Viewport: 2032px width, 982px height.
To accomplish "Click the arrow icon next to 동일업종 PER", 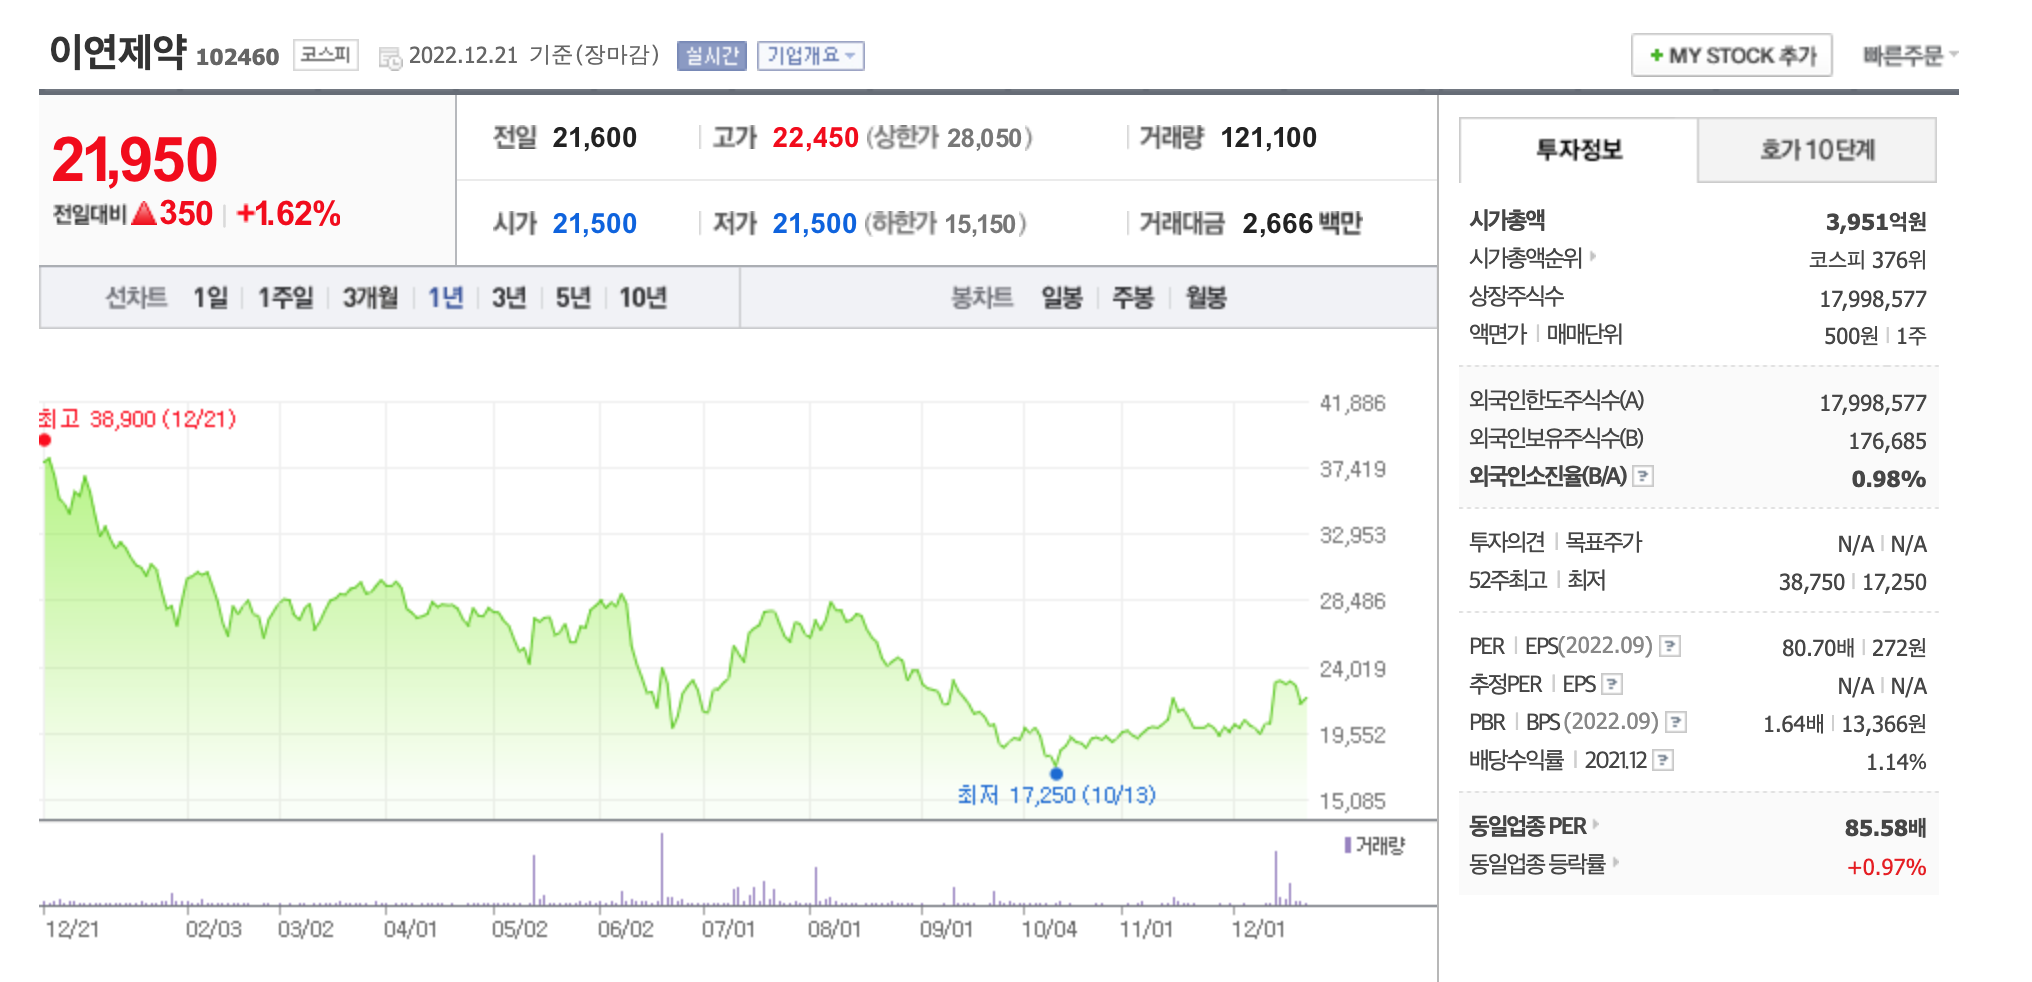I will (x=1596, y=824).
